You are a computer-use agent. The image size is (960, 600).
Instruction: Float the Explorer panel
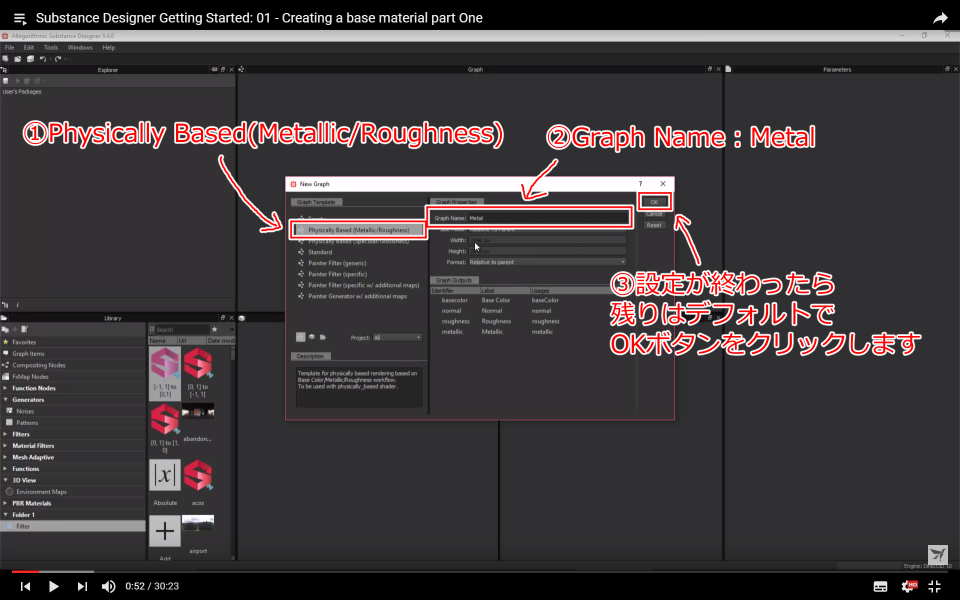pos(222,70)
